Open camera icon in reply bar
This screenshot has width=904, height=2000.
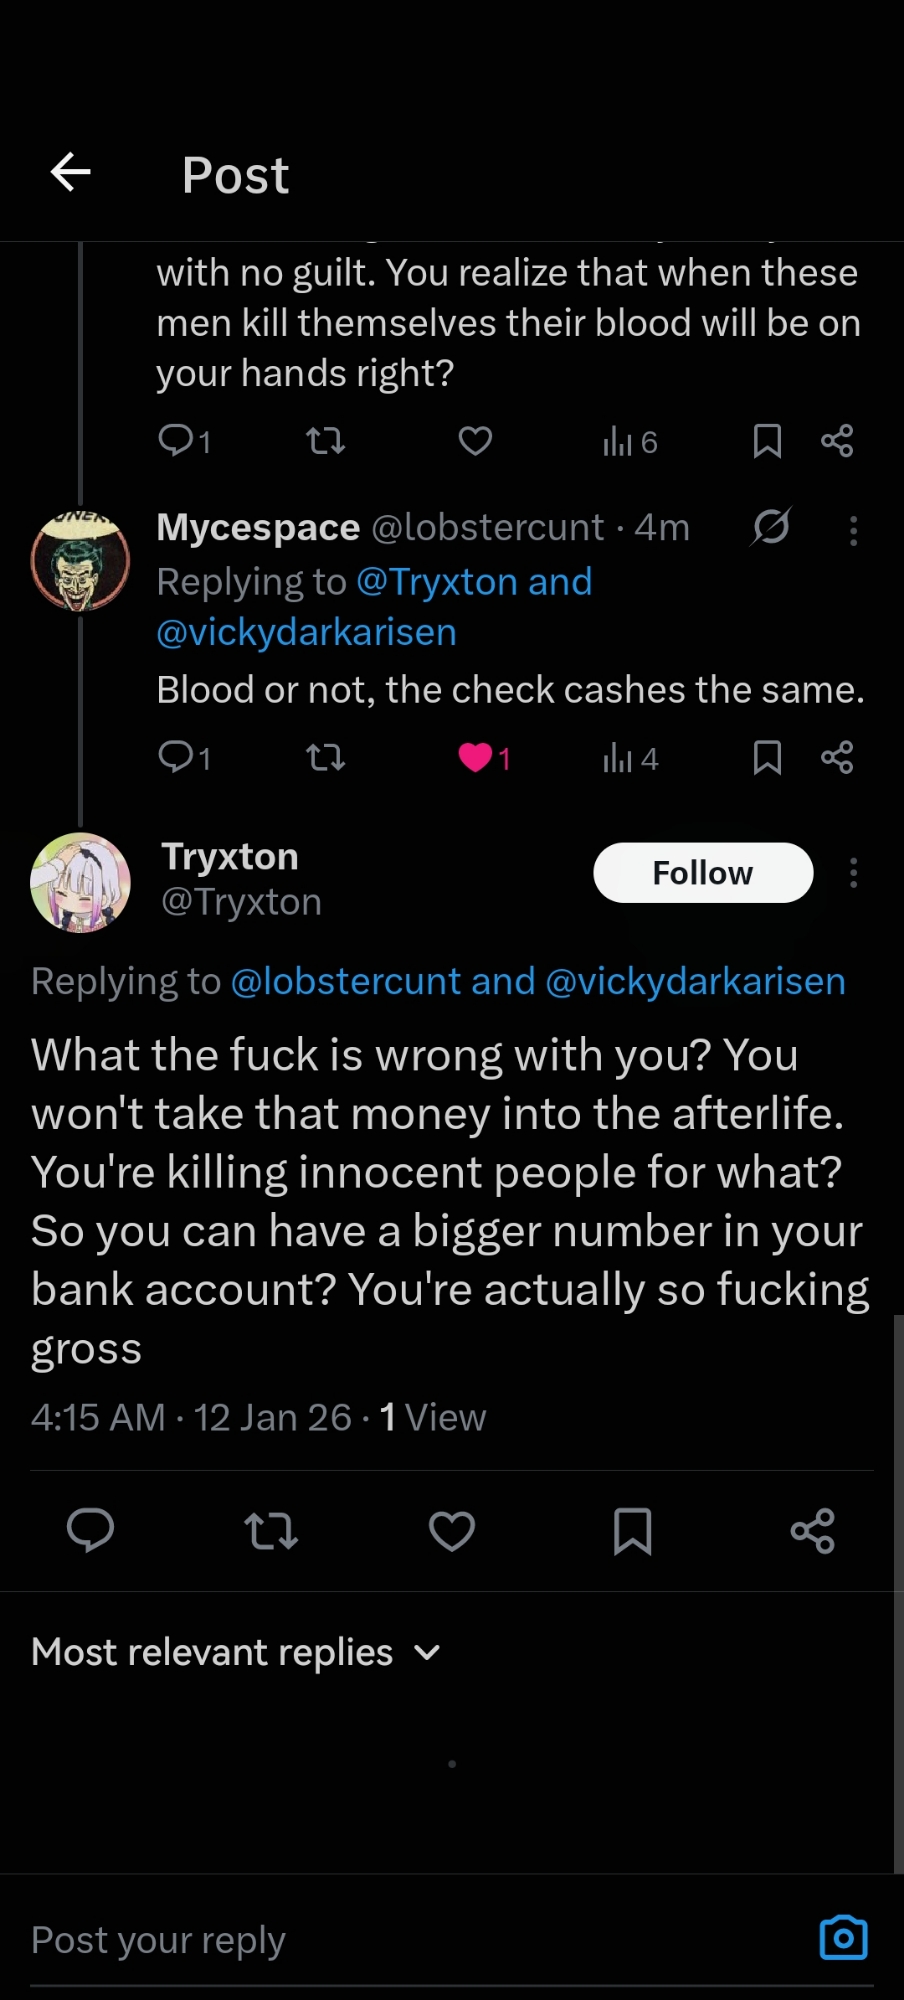tap(843, 1938)
